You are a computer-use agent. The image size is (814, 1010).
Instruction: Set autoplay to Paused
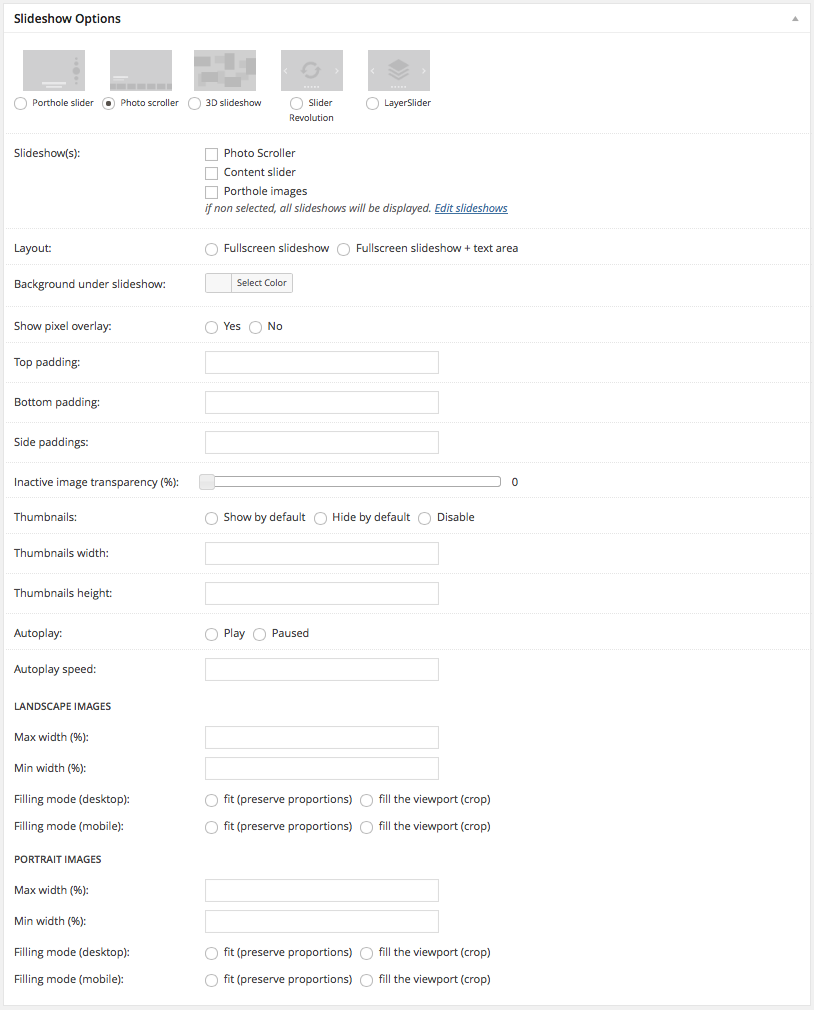259,634
